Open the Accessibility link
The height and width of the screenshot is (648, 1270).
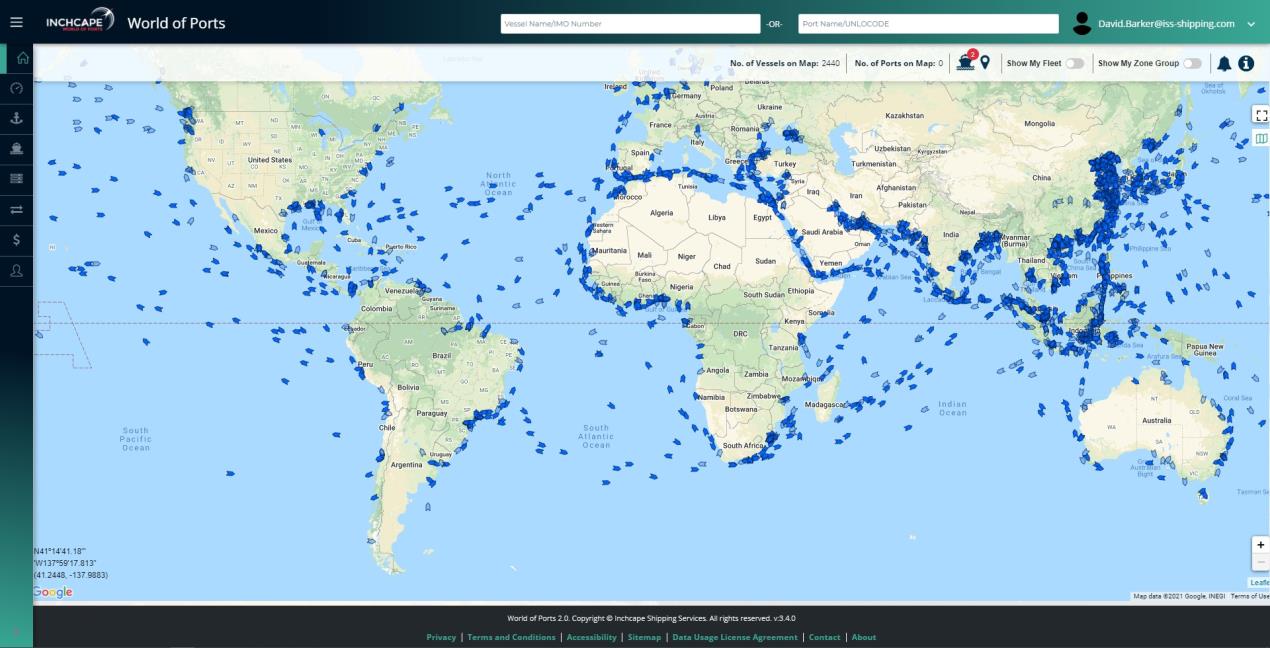point(592,637)
